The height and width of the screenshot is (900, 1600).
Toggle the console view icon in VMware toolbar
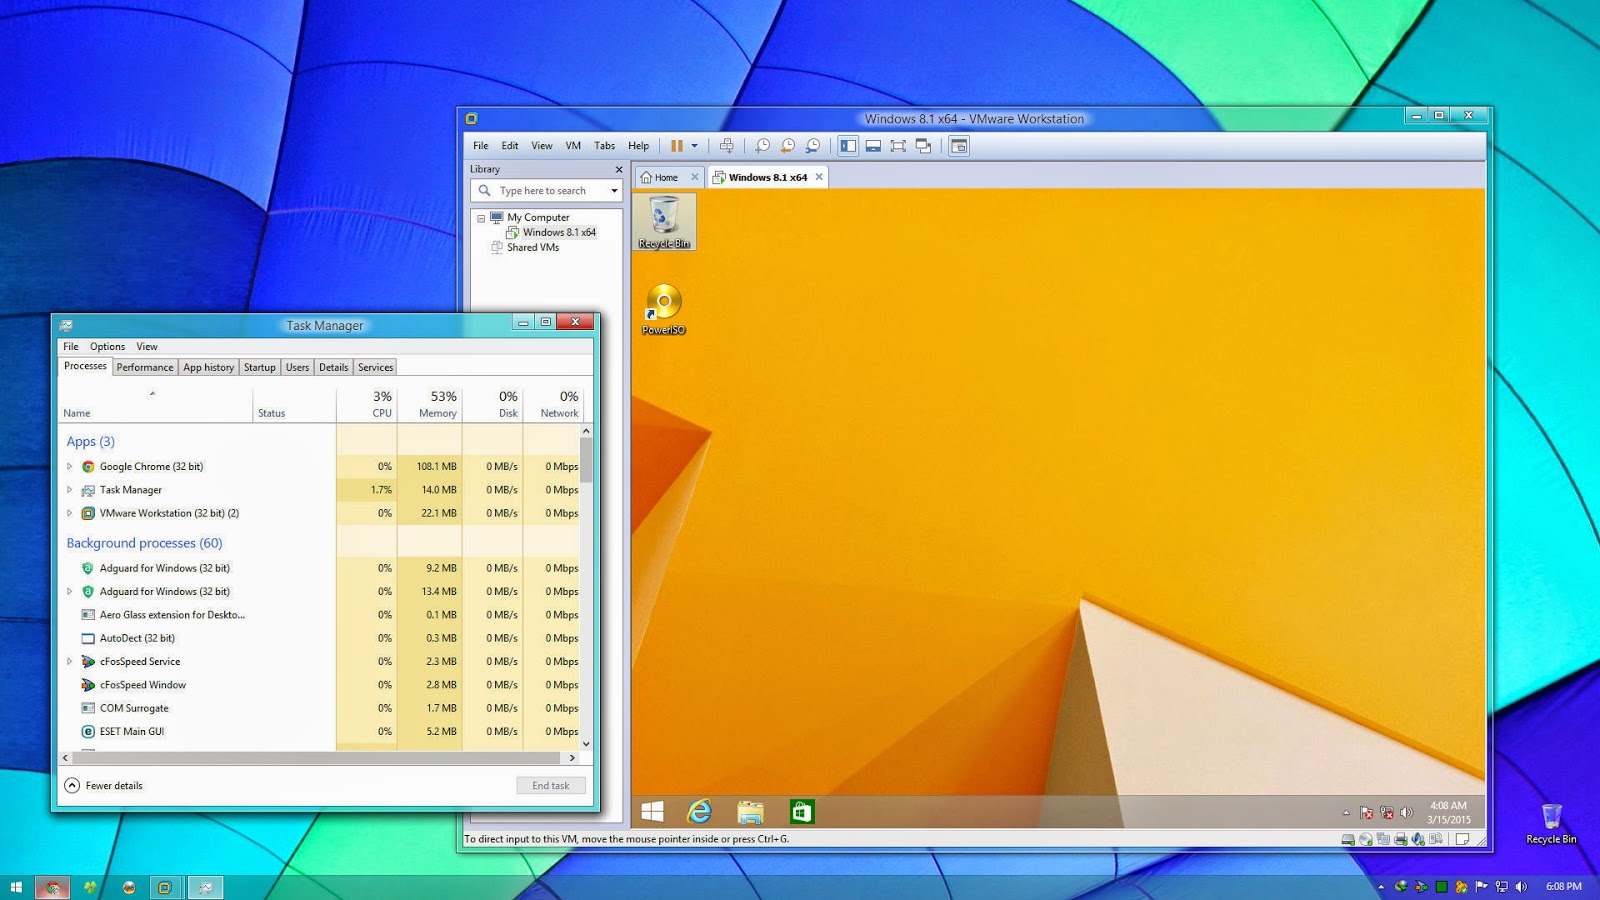pyautogui.click(x=959, y=146)
